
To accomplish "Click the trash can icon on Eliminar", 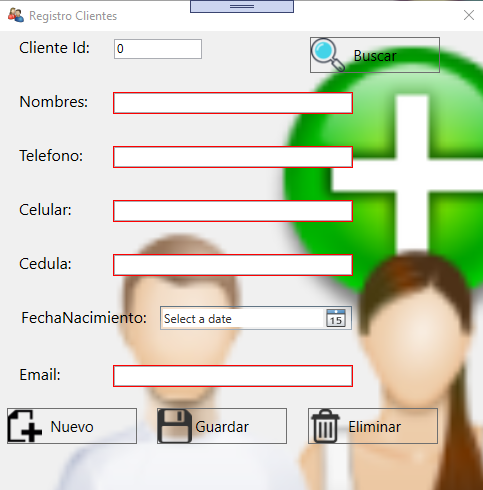I will (325, 426).
